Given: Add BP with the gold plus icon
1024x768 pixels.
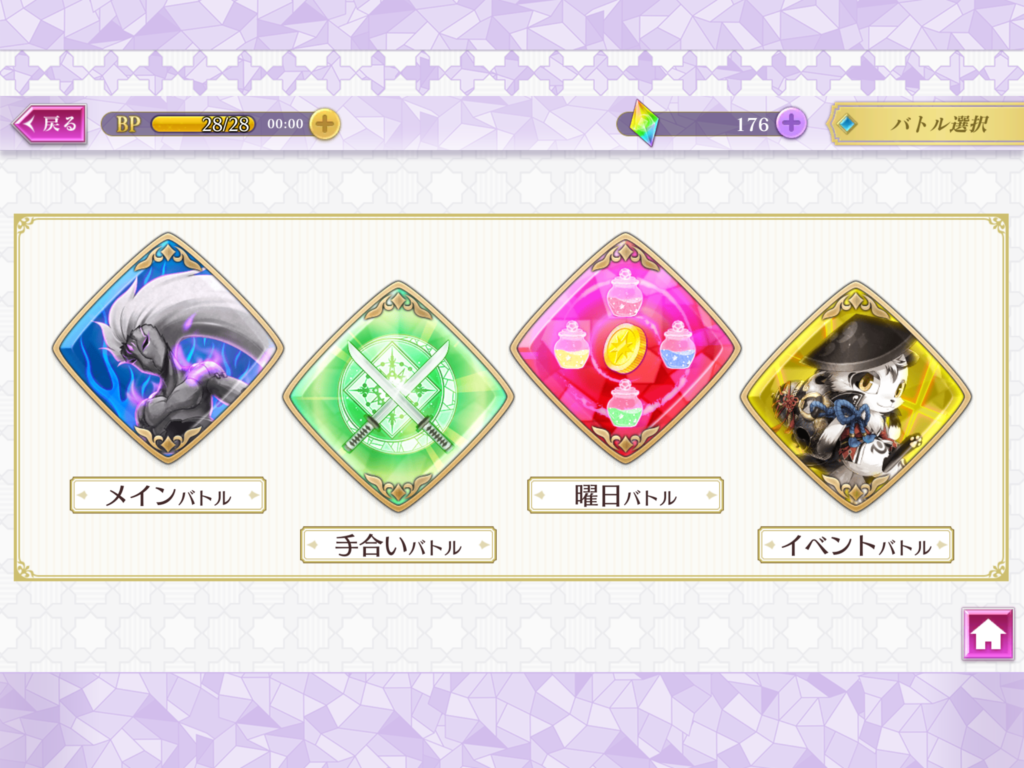Looking at the screenshot, I should pyautogui.click(x=325, y=123).
